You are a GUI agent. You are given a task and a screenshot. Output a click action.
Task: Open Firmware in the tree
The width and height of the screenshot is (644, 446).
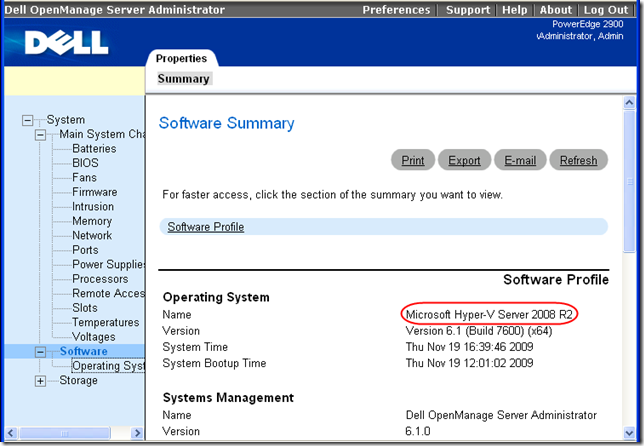tap(94, 192)
